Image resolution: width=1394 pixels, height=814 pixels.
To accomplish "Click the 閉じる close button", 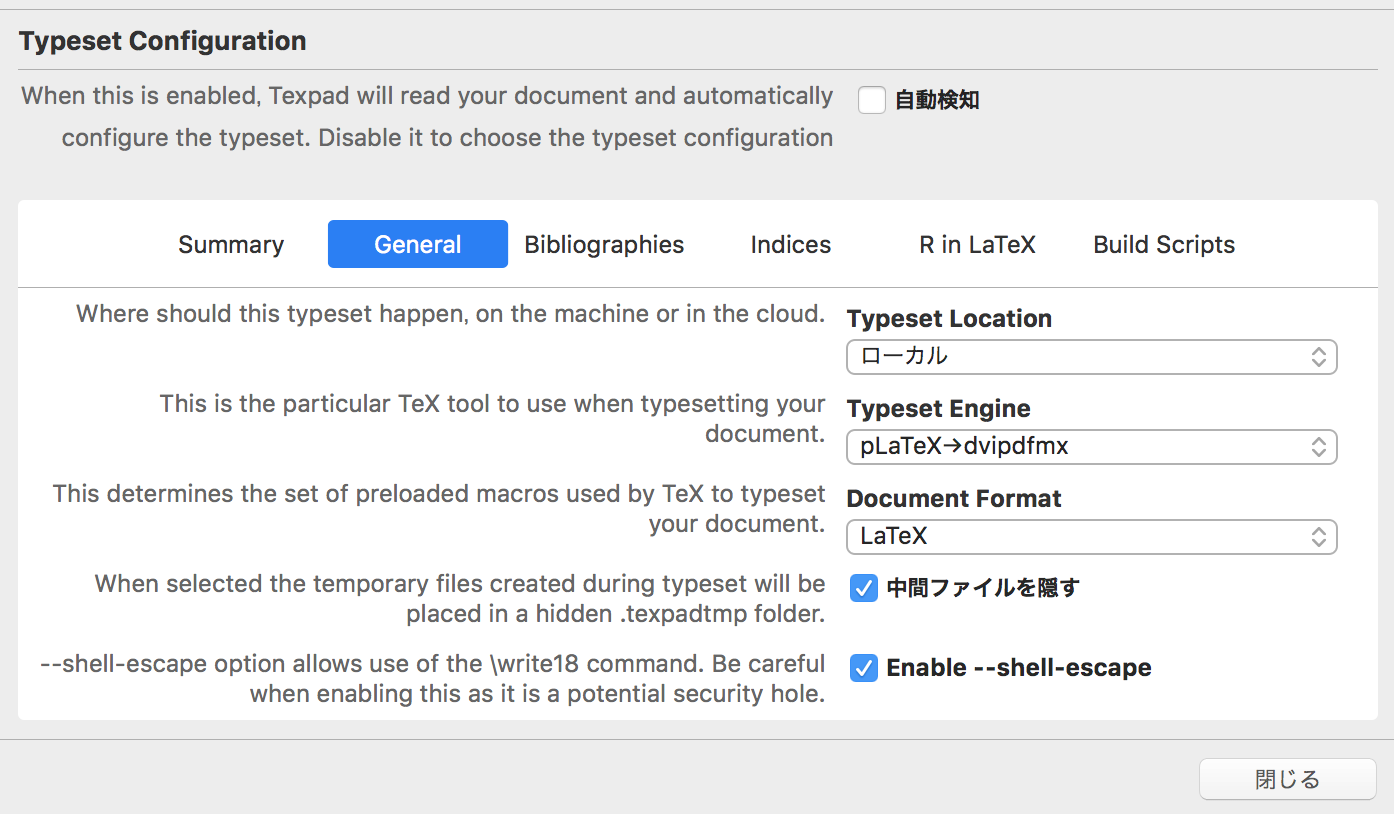I will (x=1288, y=780).
